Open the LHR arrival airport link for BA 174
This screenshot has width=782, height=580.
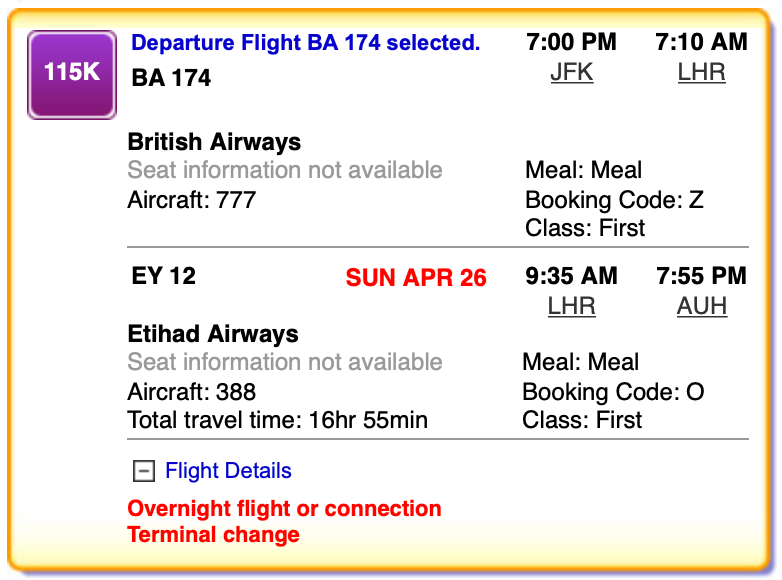coord(701,72)
